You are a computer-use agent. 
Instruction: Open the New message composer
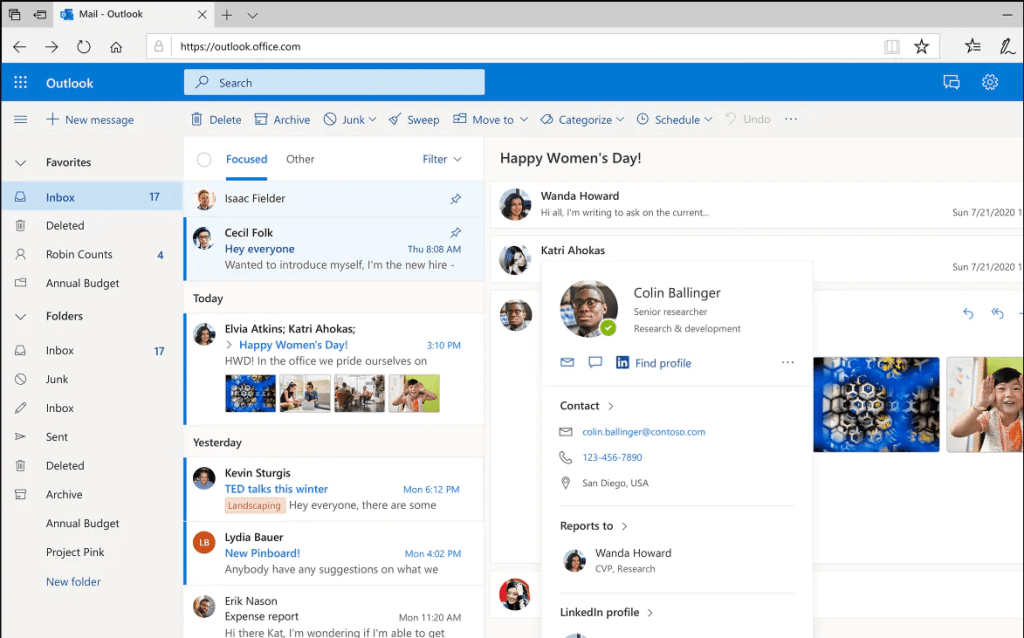pyautogui.click(x=90, y=119)
